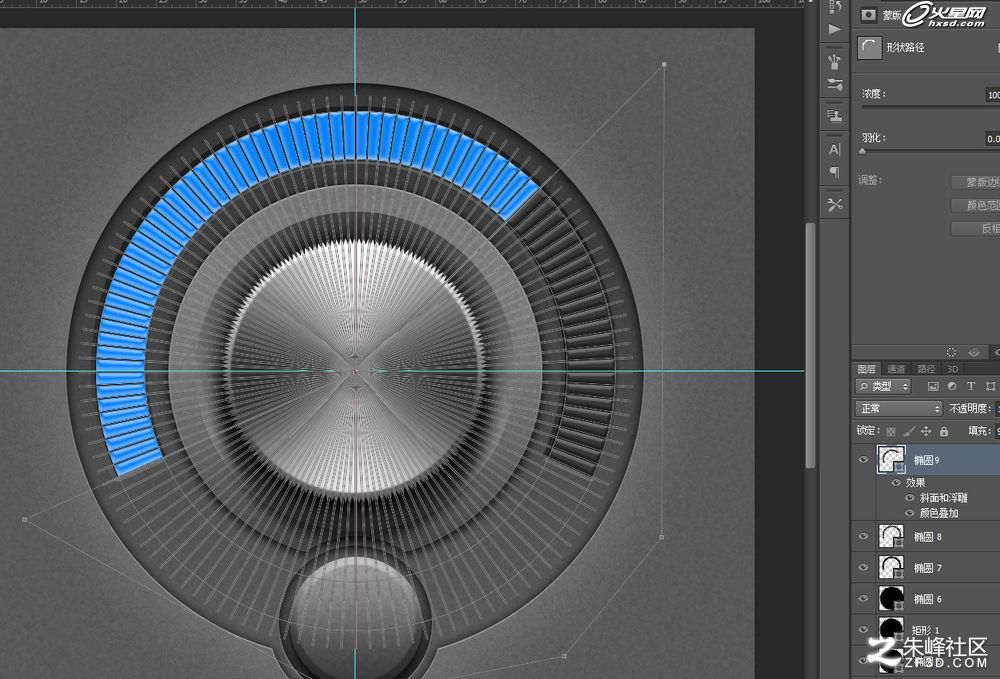Lock transparent pixels checkerboard icon

[891, 432]
